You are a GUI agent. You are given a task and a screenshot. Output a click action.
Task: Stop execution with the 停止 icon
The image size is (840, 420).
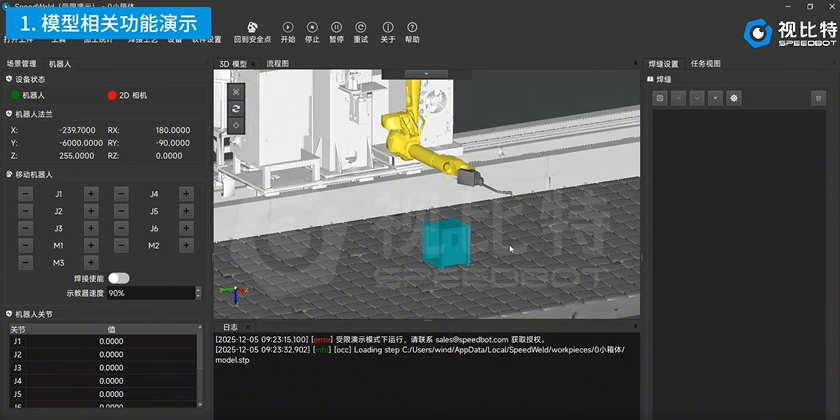tap(312, 27)
